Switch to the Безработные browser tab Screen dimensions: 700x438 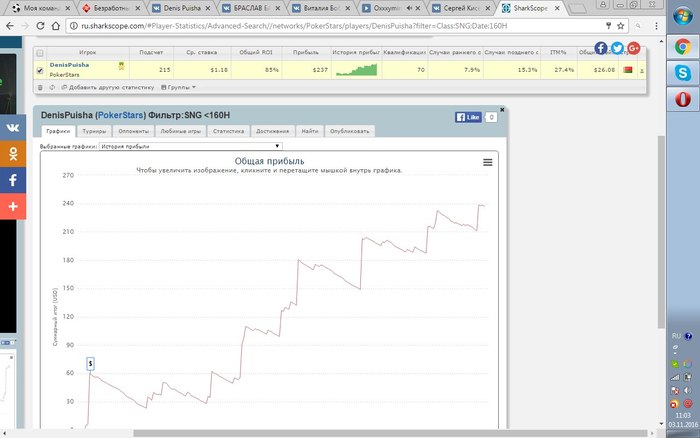[110, 8]
